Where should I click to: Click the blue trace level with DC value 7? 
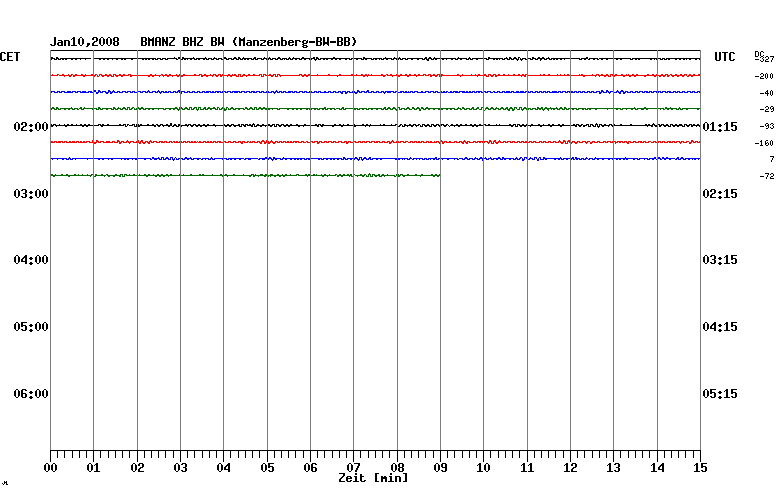pyautogui.click(x=376, y=159)
